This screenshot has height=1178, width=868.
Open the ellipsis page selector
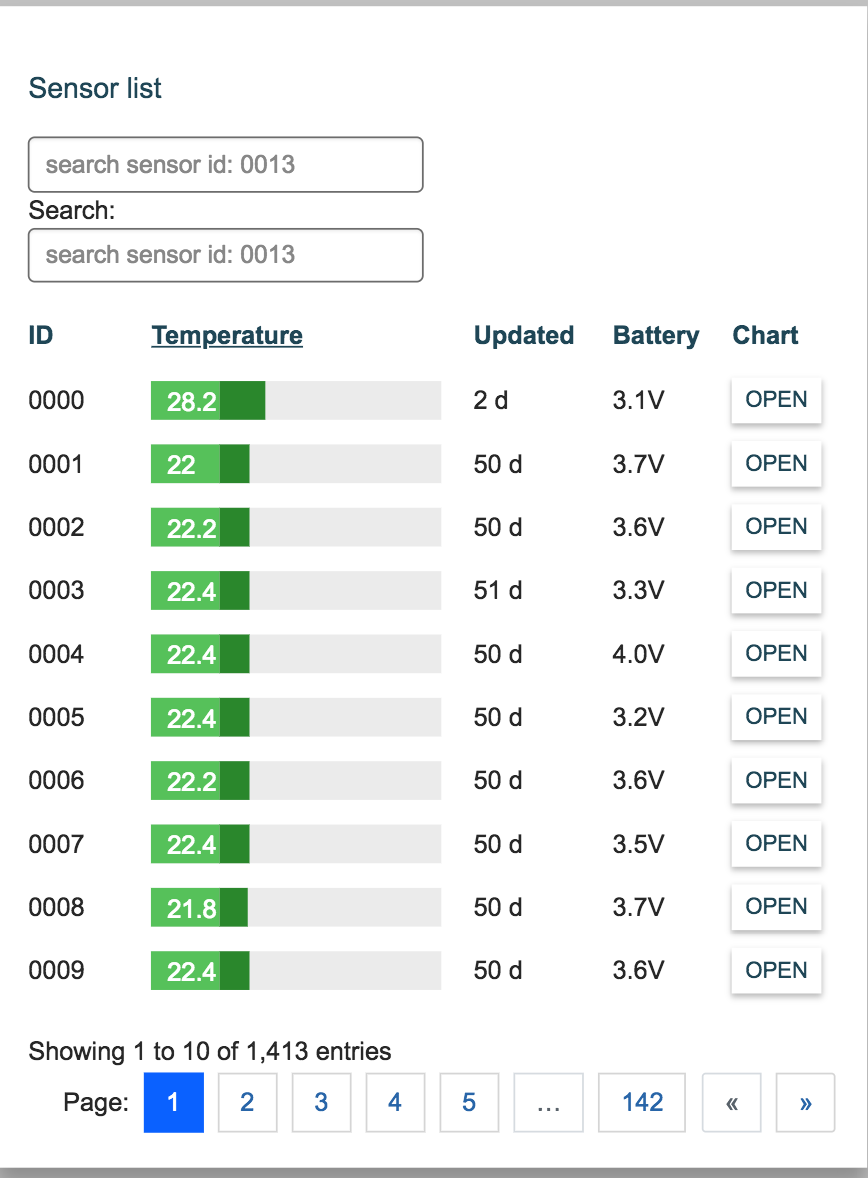(x=548, y=1102)
